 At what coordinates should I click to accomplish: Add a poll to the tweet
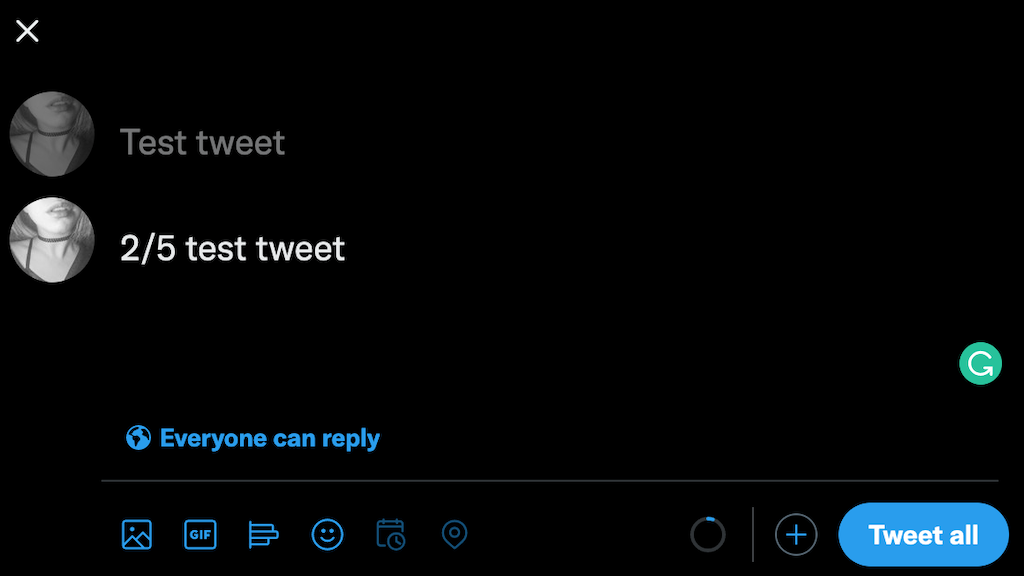tap(263, 535)
